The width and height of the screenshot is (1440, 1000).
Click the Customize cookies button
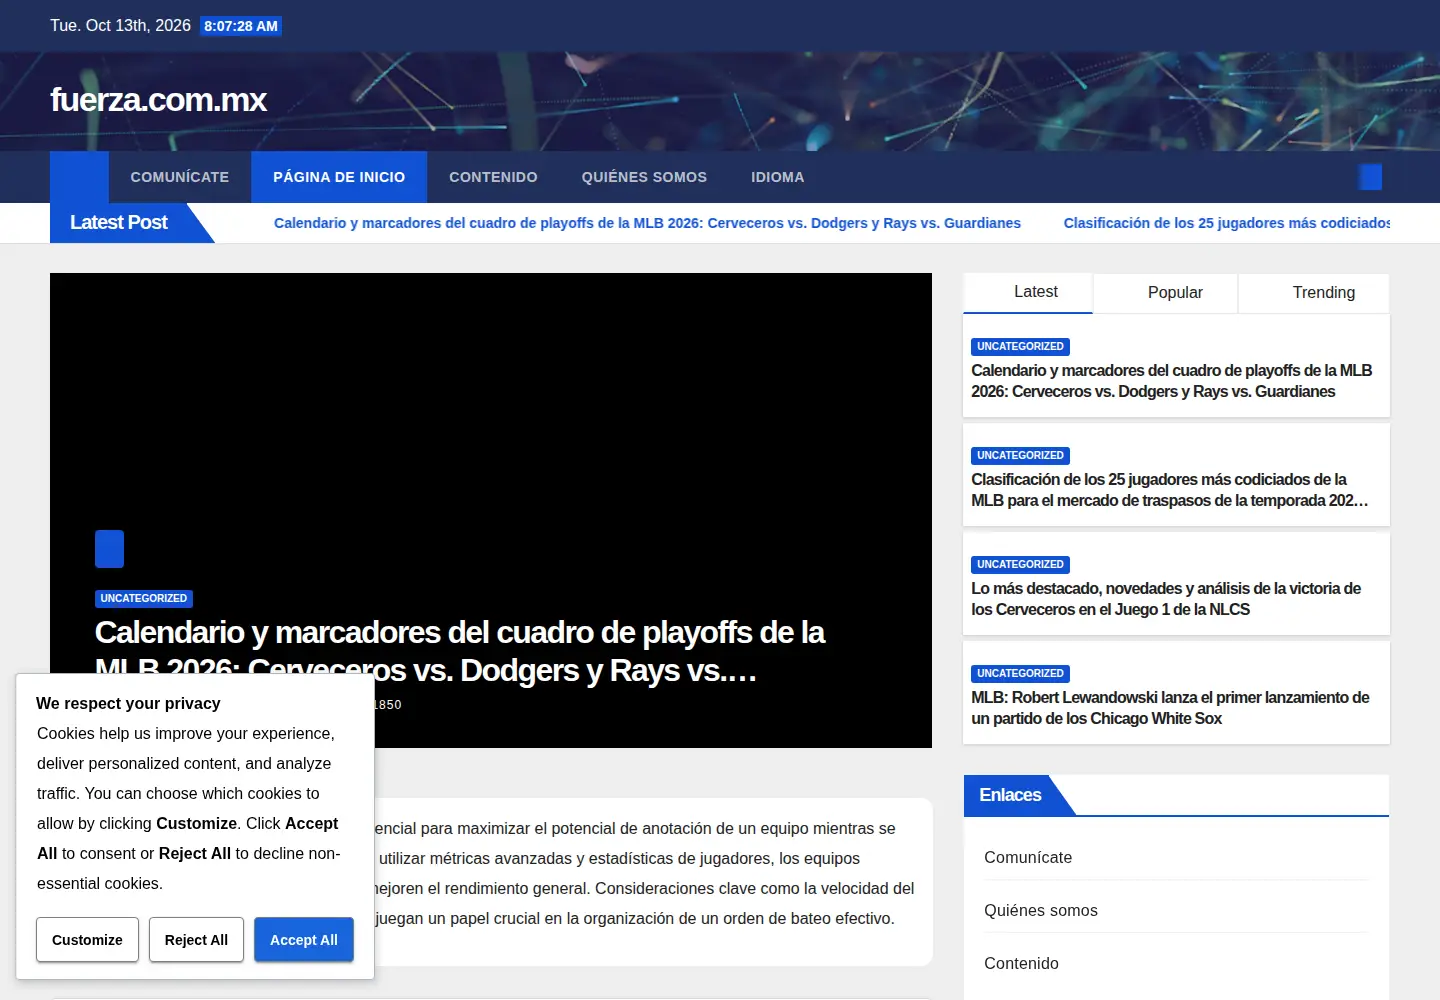pyautogui.click(x=87, y=940)
